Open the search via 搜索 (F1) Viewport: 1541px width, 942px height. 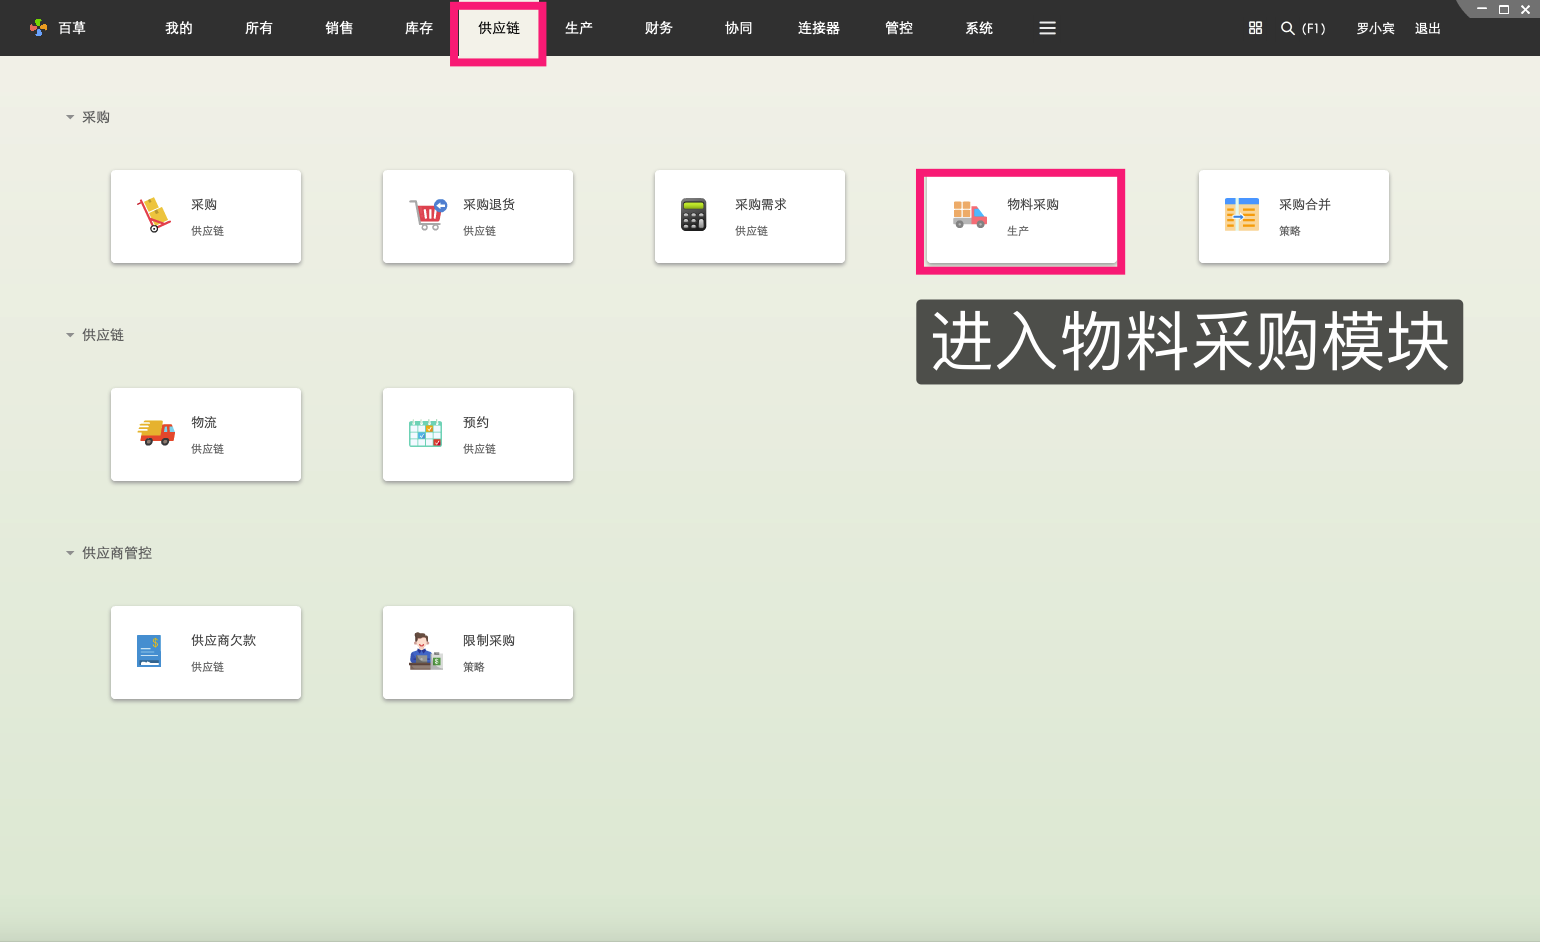click(x=1303, y=28)
